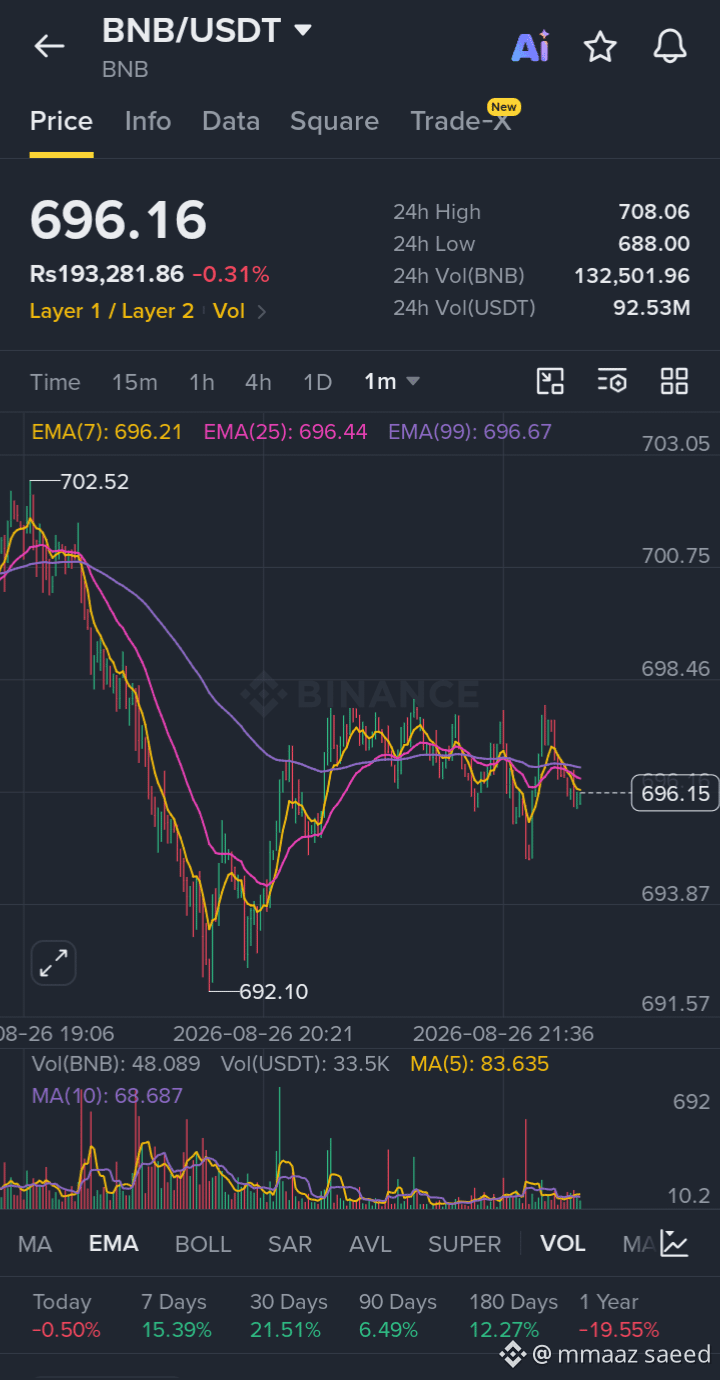Open chart settings icon
This screenshot has height=1380, width=720.
tap(612, 381)
